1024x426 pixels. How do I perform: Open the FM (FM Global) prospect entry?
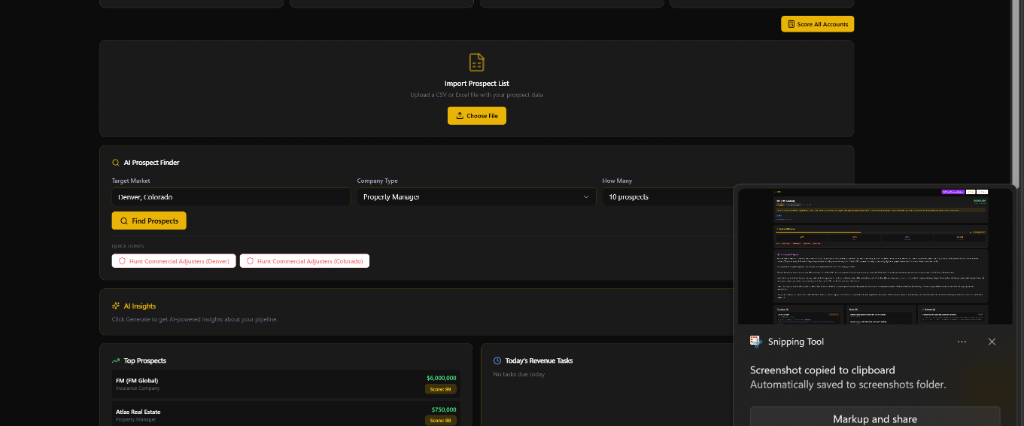285,384
